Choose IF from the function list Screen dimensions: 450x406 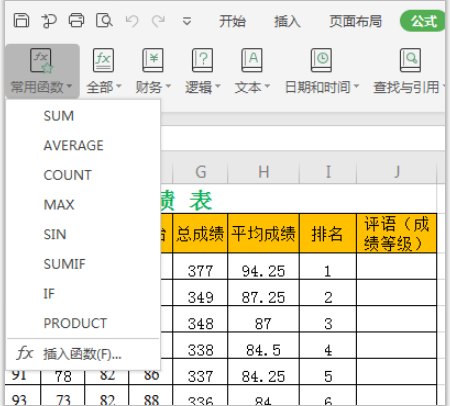[83, 294]
